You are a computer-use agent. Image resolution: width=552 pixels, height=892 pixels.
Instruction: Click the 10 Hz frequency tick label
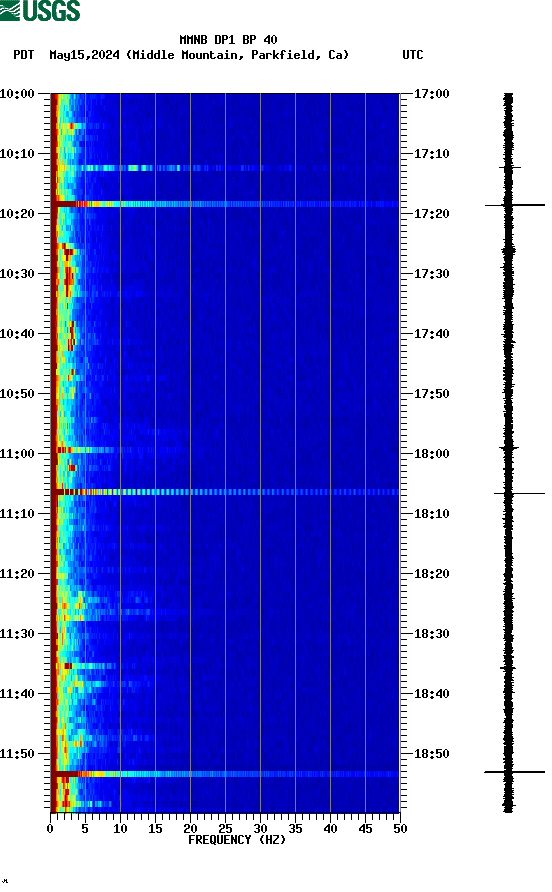tap(120, 829)
